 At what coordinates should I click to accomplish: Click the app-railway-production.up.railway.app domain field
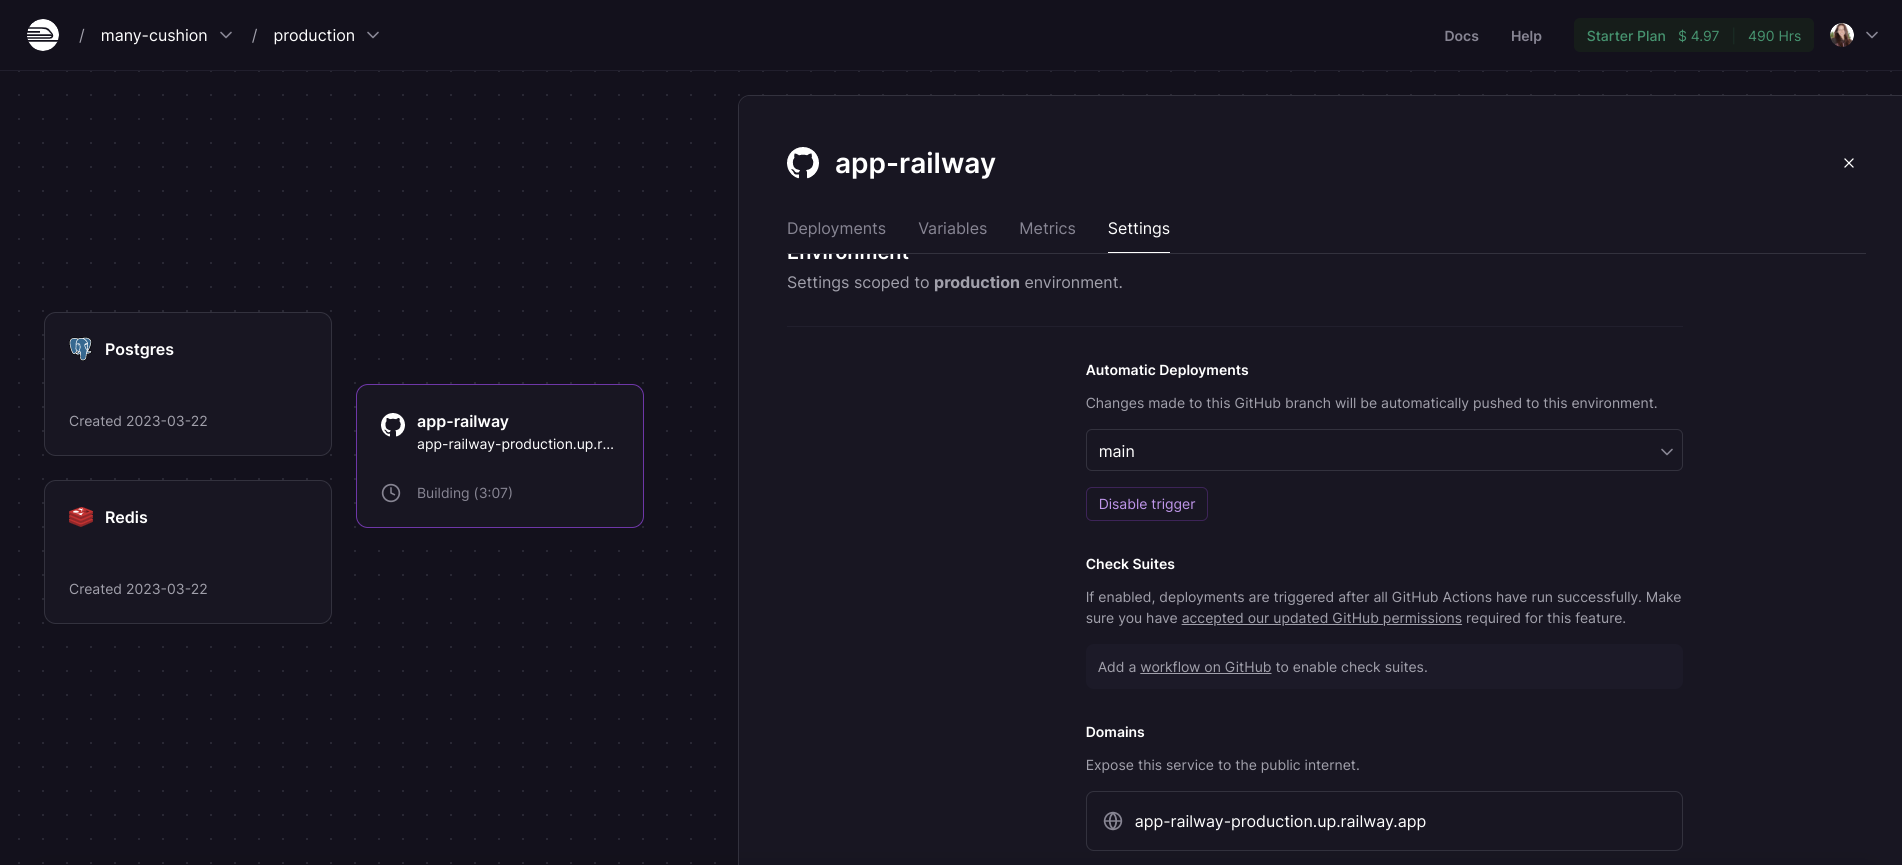click(1384, 821)
